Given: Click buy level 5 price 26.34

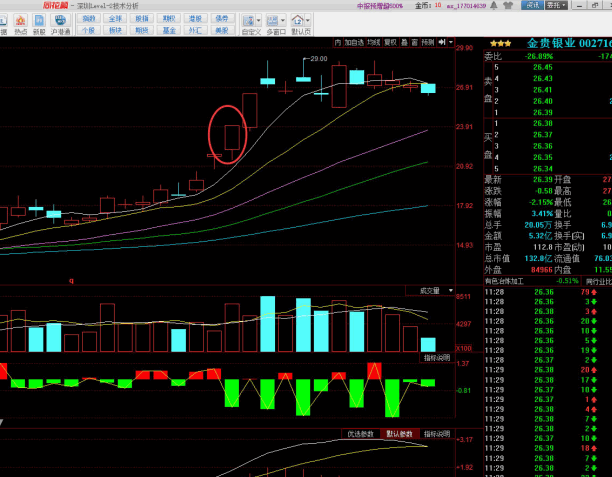Looking at the screenshot, I should tap(543, 169).
